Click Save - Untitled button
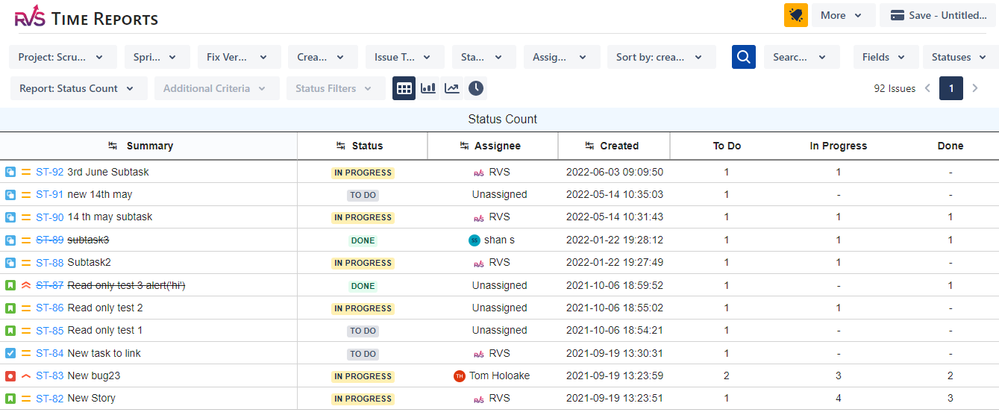 939,15
